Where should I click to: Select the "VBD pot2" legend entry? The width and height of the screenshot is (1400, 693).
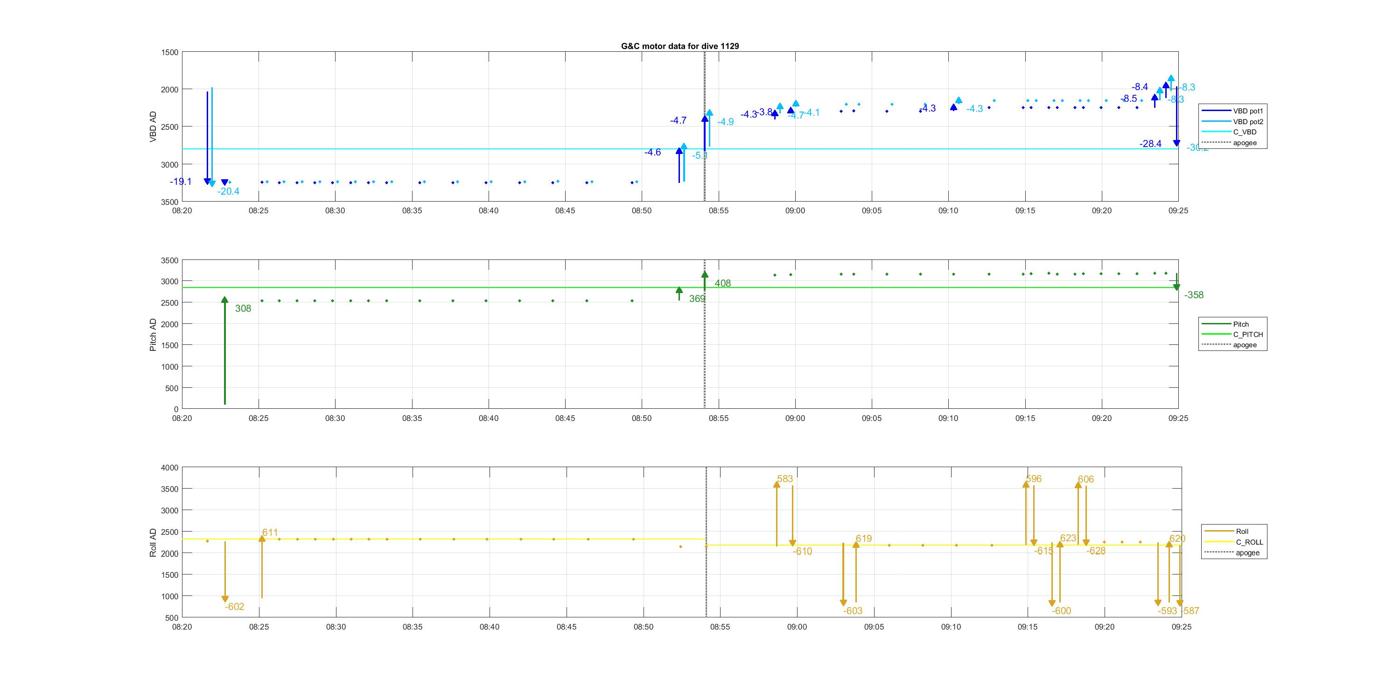(1234, 121)
